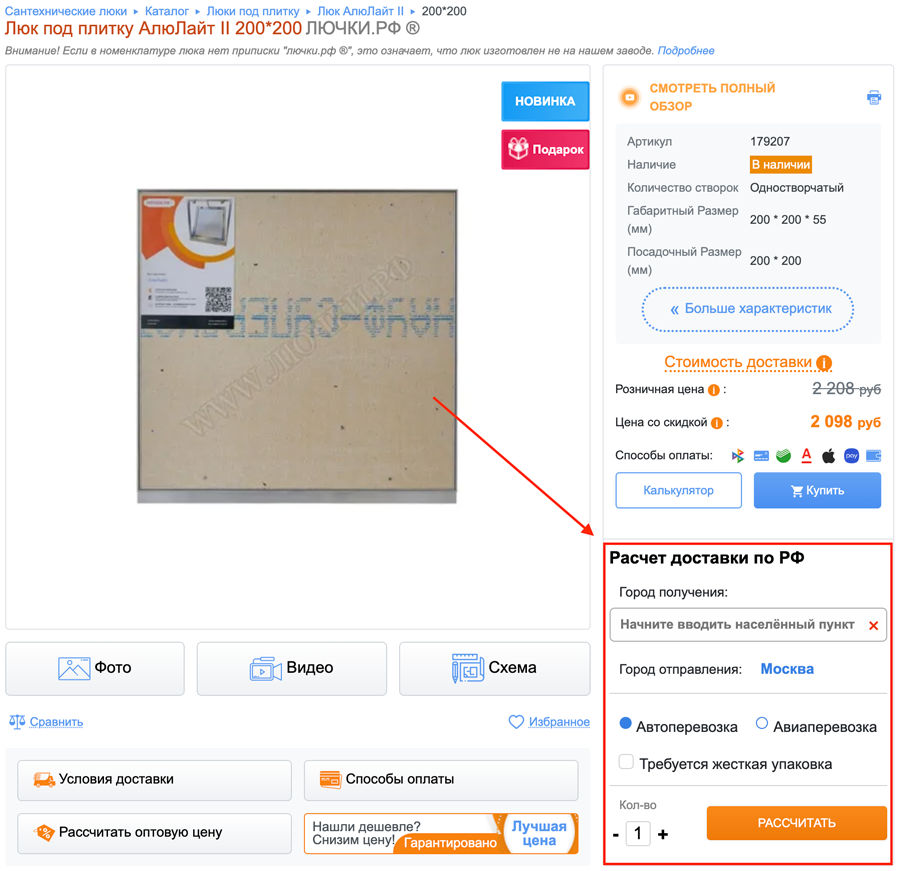
Task: Select the Авиаперевозка radio button
Action: 761,723
